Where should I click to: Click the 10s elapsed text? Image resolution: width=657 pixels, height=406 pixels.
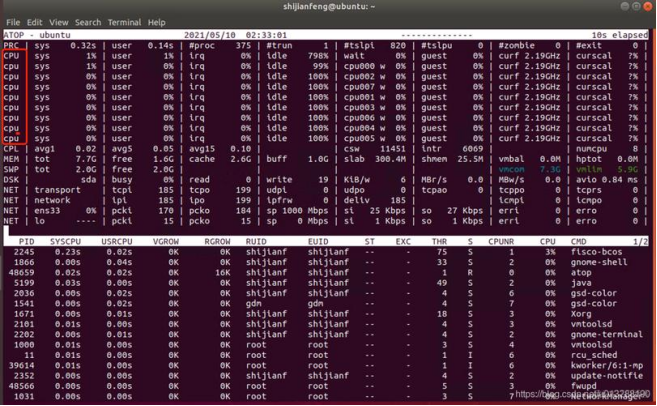point(620,35)
